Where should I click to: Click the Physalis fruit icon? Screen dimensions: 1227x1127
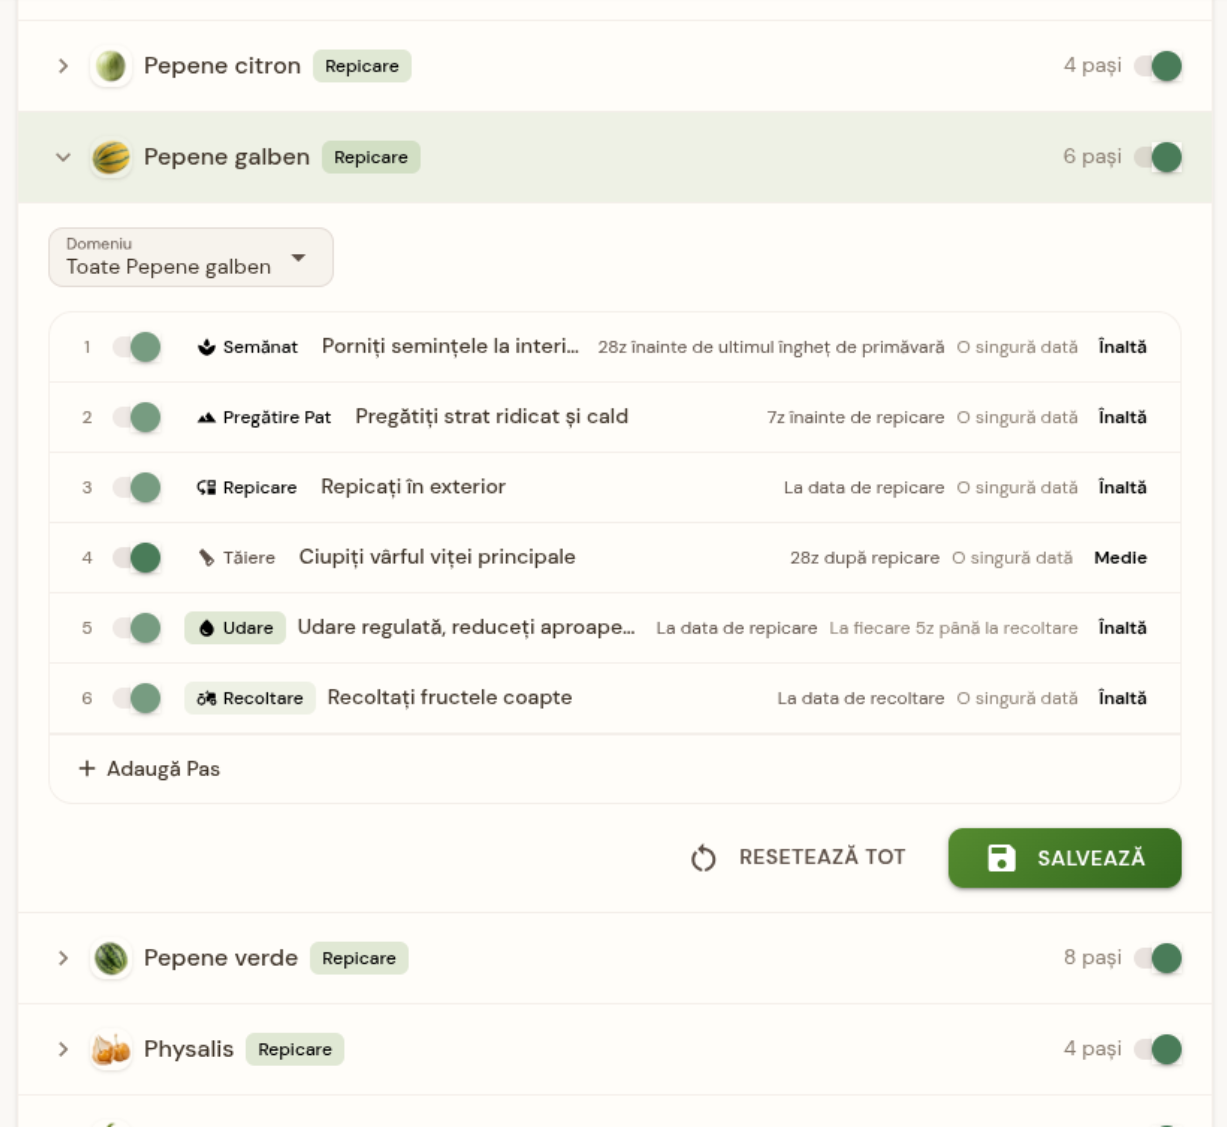coord(111,1049)
